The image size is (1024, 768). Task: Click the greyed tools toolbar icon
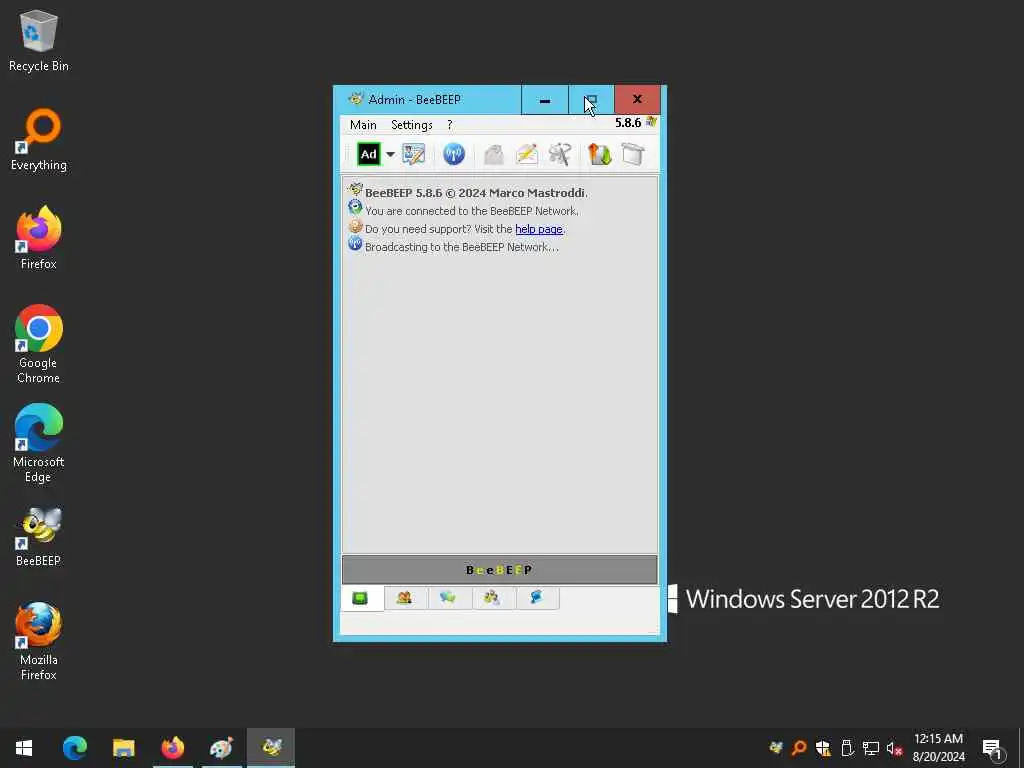click(560, 155)
